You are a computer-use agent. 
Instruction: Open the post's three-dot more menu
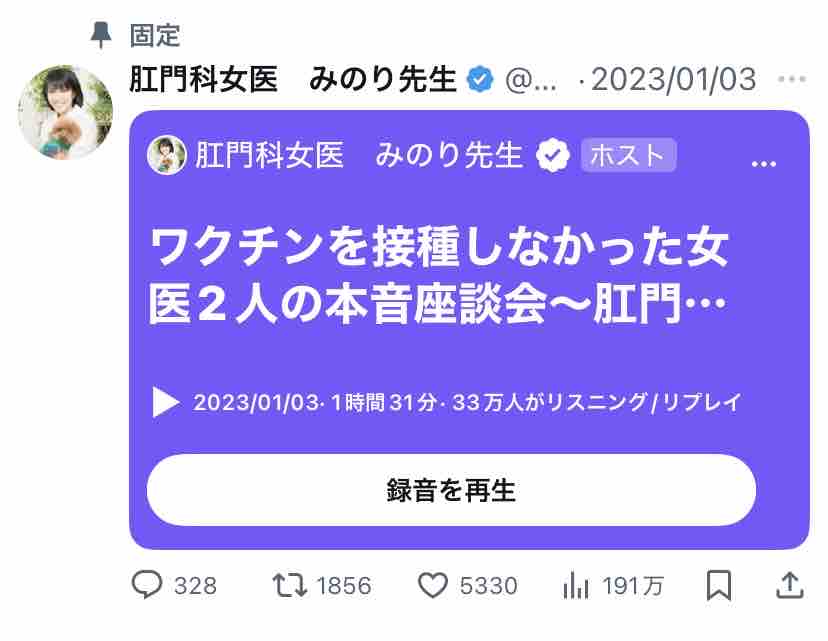click(792, 79)
